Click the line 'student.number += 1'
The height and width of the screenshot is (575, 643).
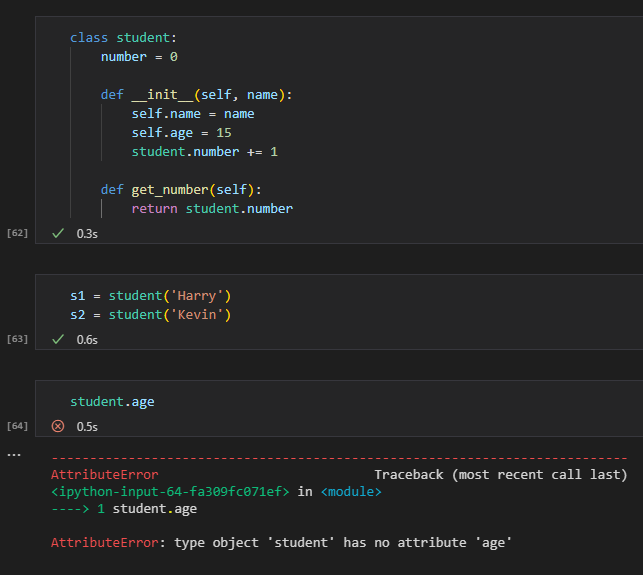205,152
